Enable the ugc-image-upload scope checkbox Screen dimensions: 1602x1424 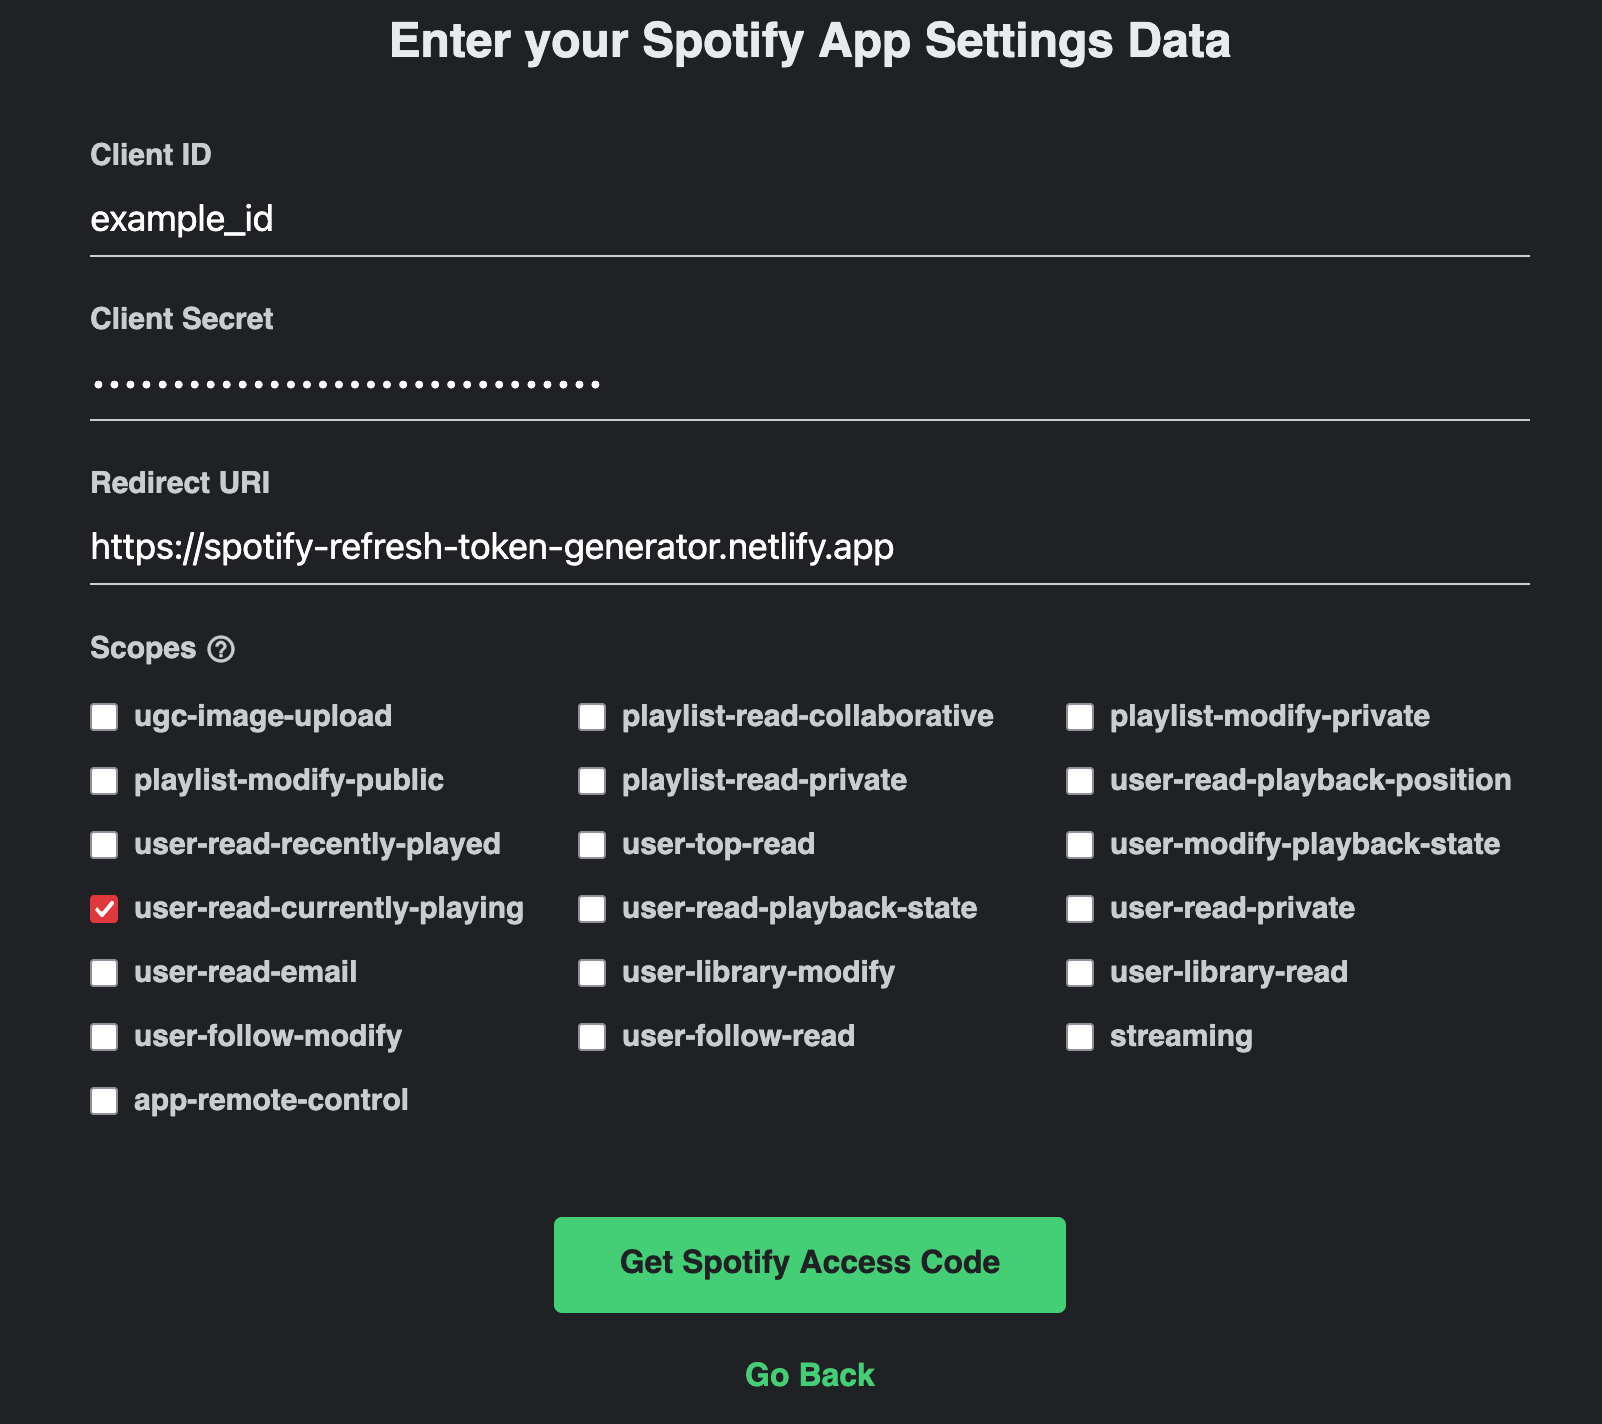(104, 717)
